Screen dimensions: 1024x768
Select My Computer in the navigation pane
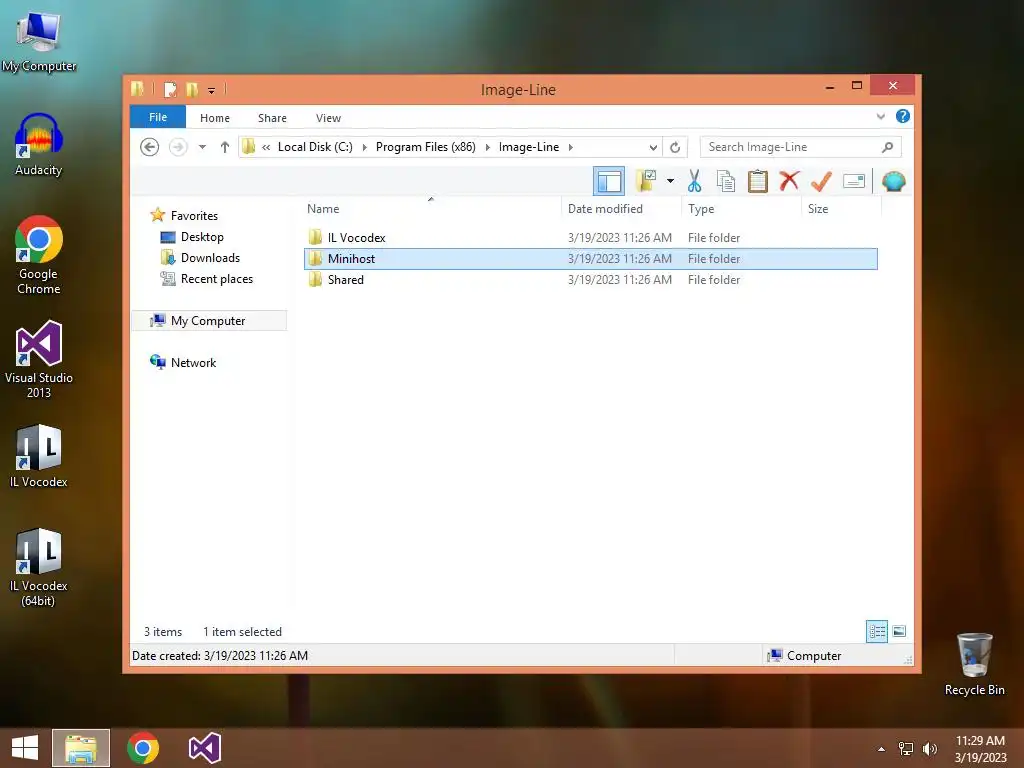point(208,321)
